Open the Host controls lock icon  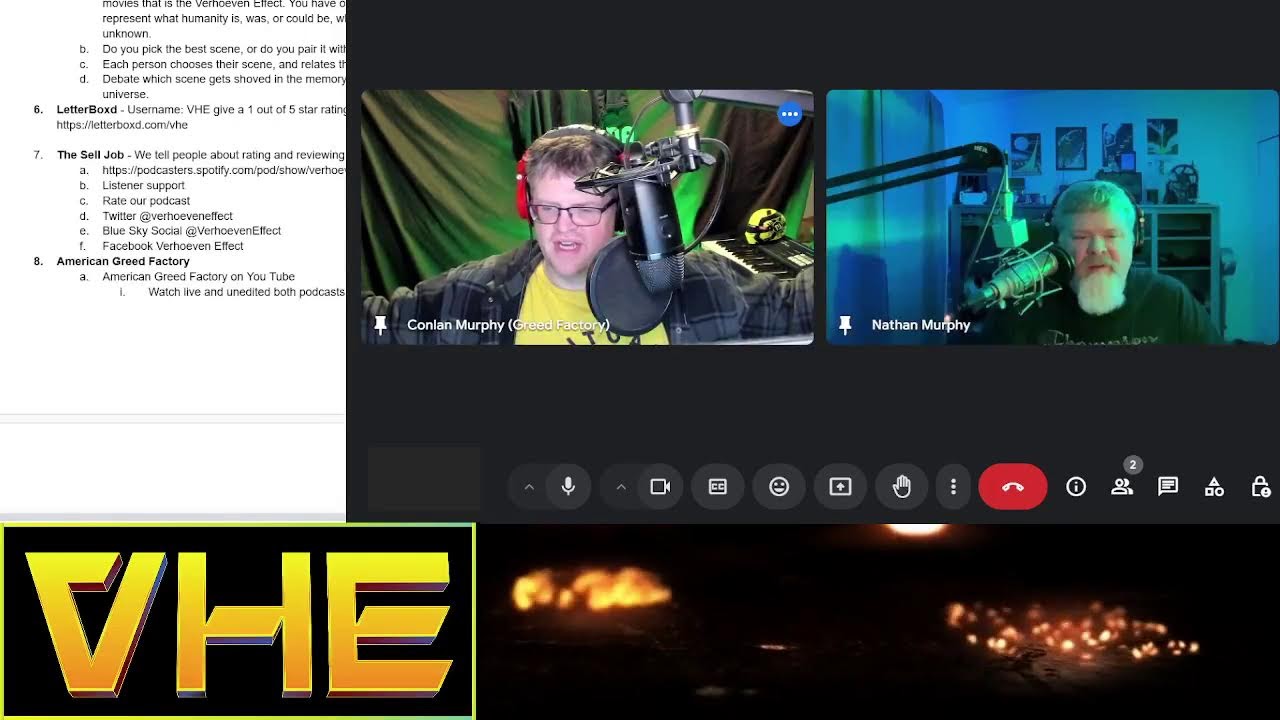[1260, 487]
